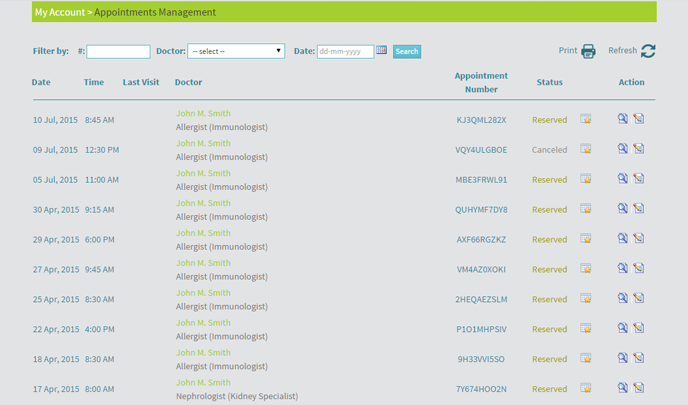The height and width of the screenshot is (405, 688).
Task: Click the Refresh arrows icon
Action: (x=648, y=51)
